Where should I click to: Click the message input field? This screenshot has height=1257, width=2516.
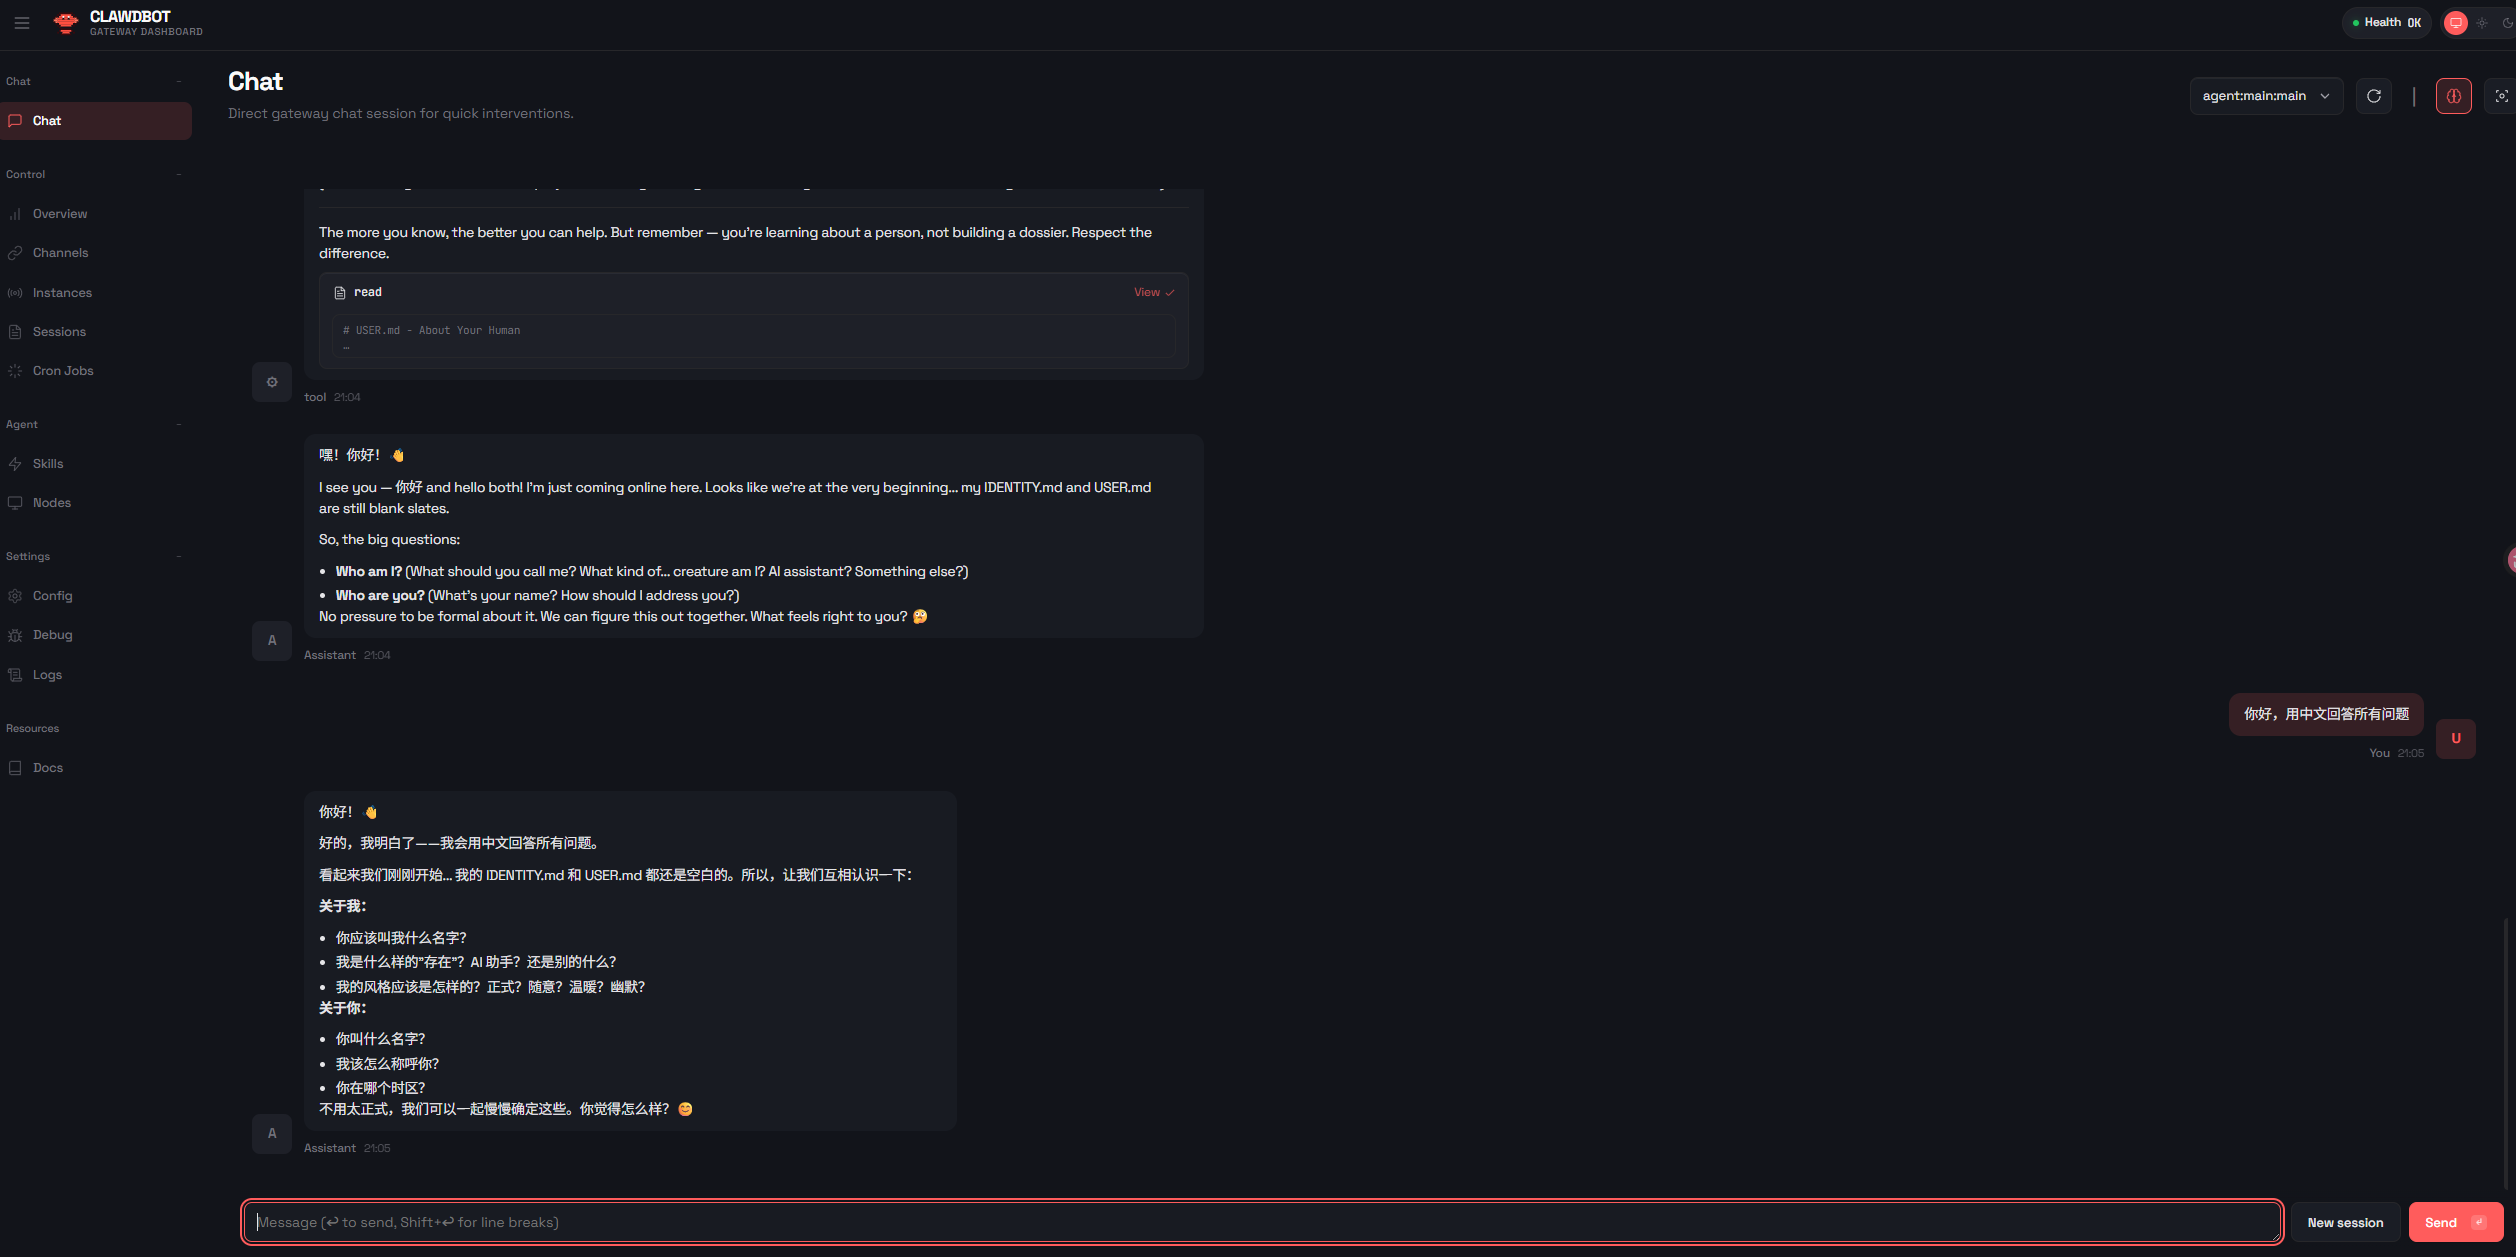click(x=1260, y=1222)
